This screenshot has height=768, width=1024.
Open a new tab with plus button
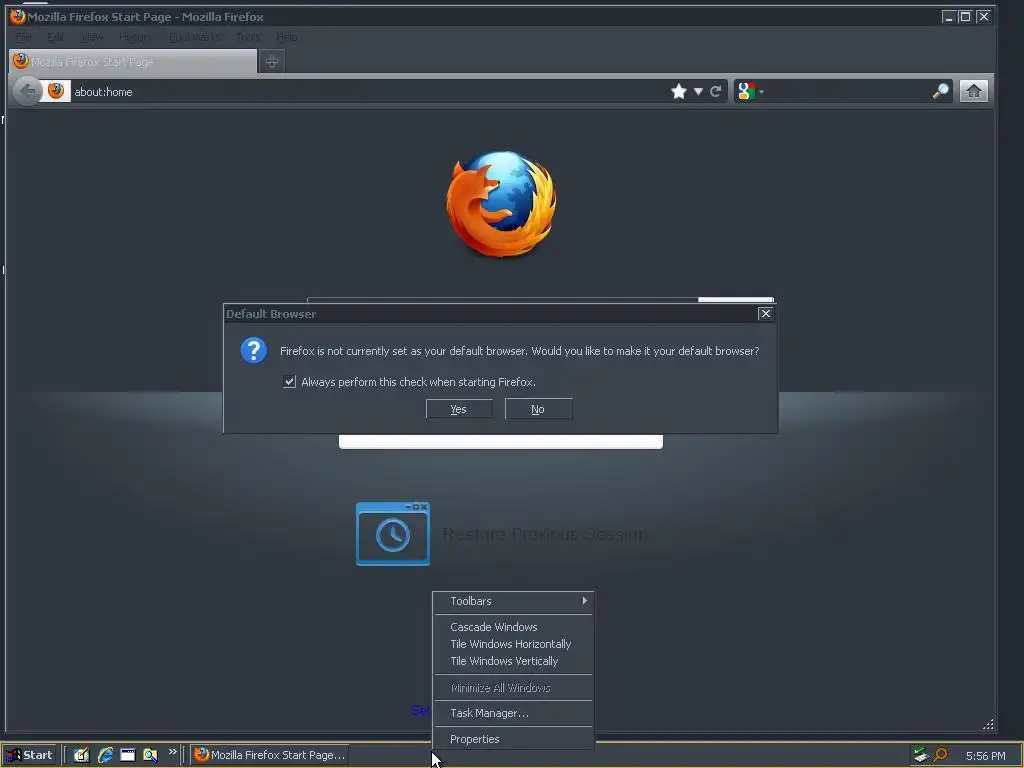point(272,61)
